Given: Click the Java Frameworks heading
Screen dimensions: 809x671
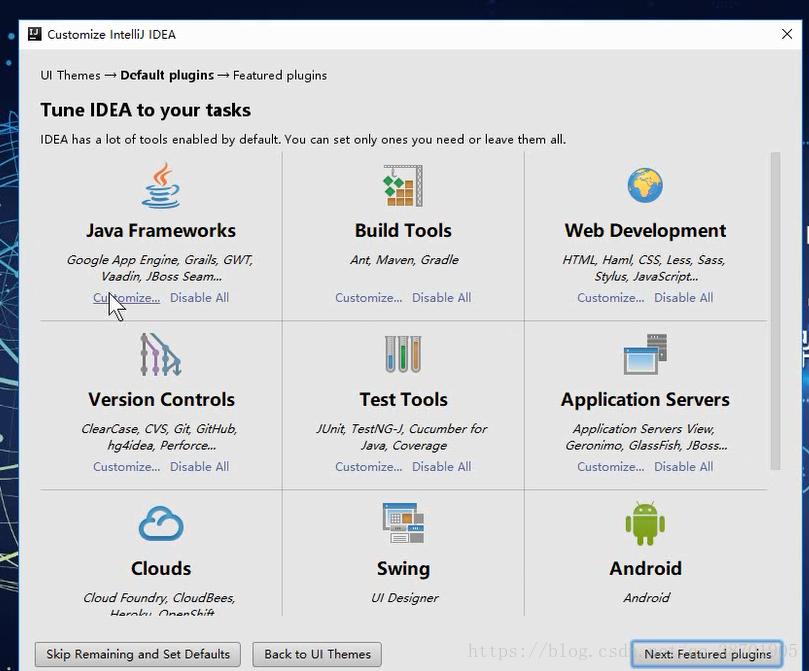Looking at the screenshot, I should 161,231.
